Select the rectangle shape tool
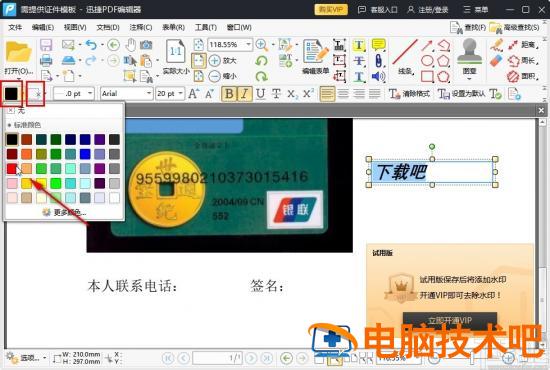 [x=427, y=76]
